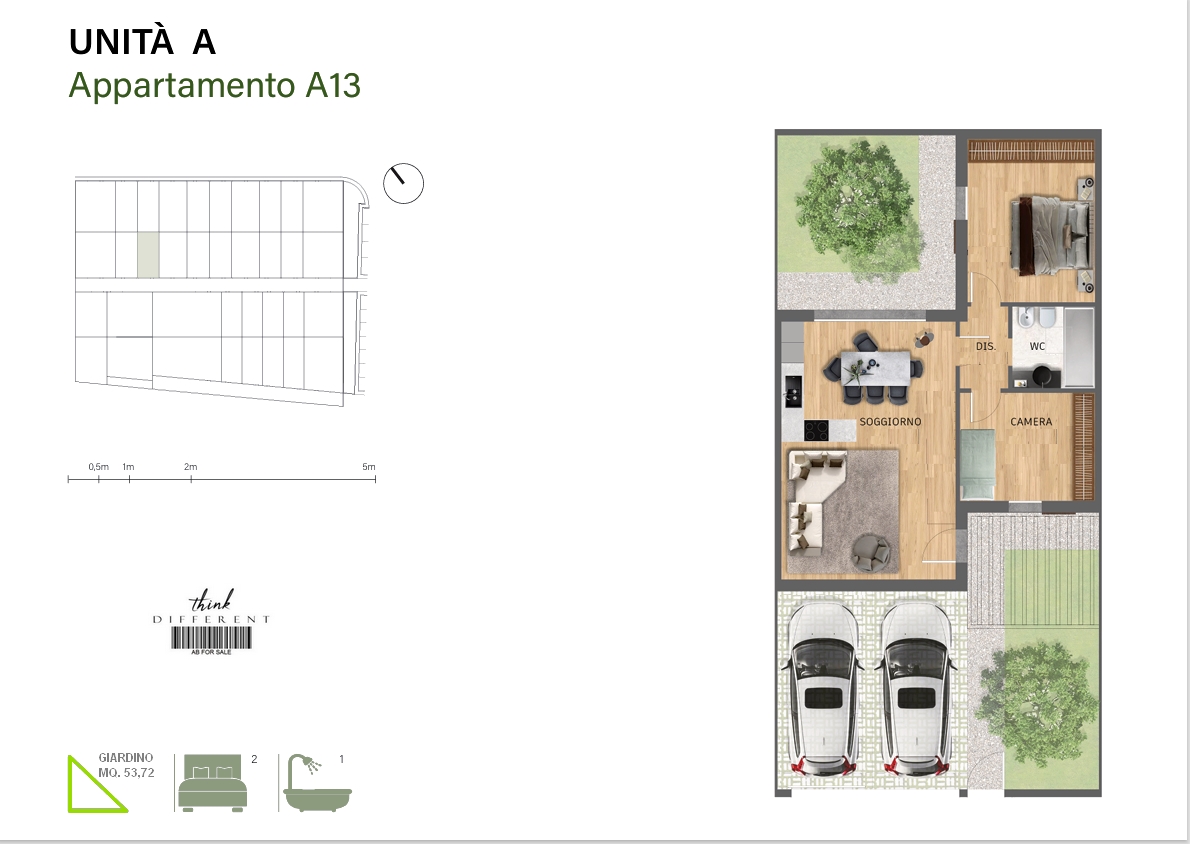Viewport: 1190px width, 844px height.
Task: Click the WC room label
Action: [x=1038, y=346]
